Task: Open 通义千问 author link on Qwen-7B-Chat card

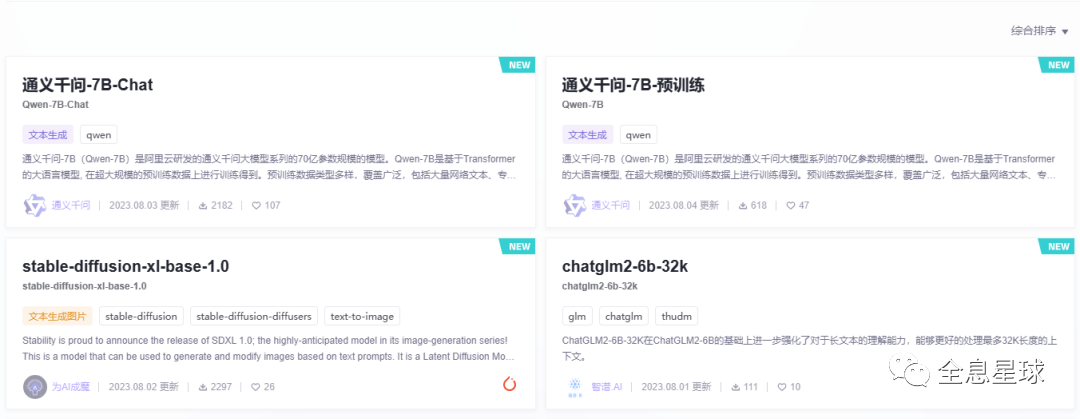Action: click(x=71, y=205)
